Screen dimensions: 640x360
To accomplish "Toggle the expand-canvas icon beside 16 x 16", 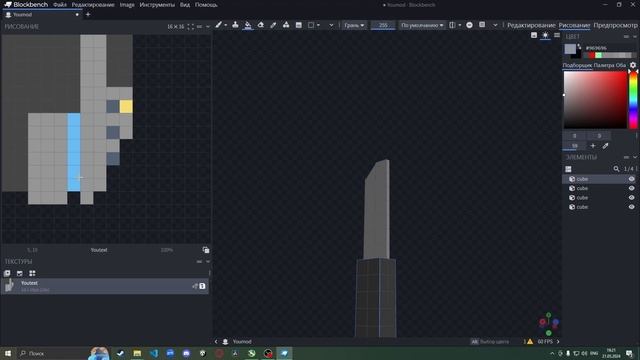I will click(191, 27).
